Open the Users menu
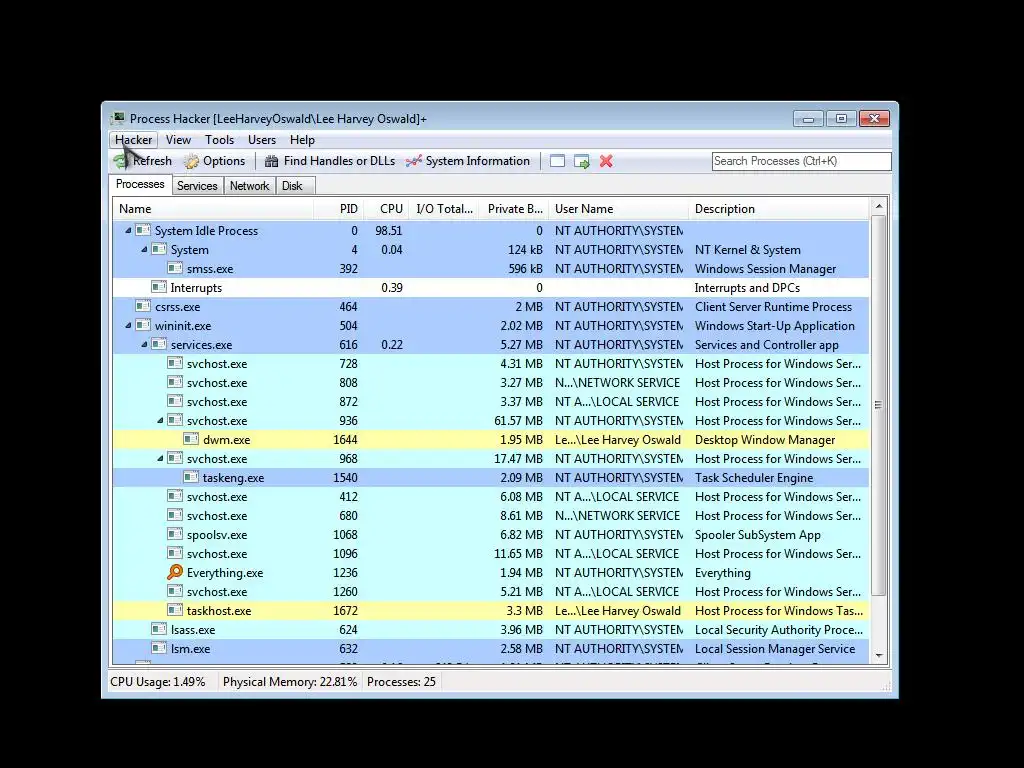The image size is (1024, 768). (262, 140)
